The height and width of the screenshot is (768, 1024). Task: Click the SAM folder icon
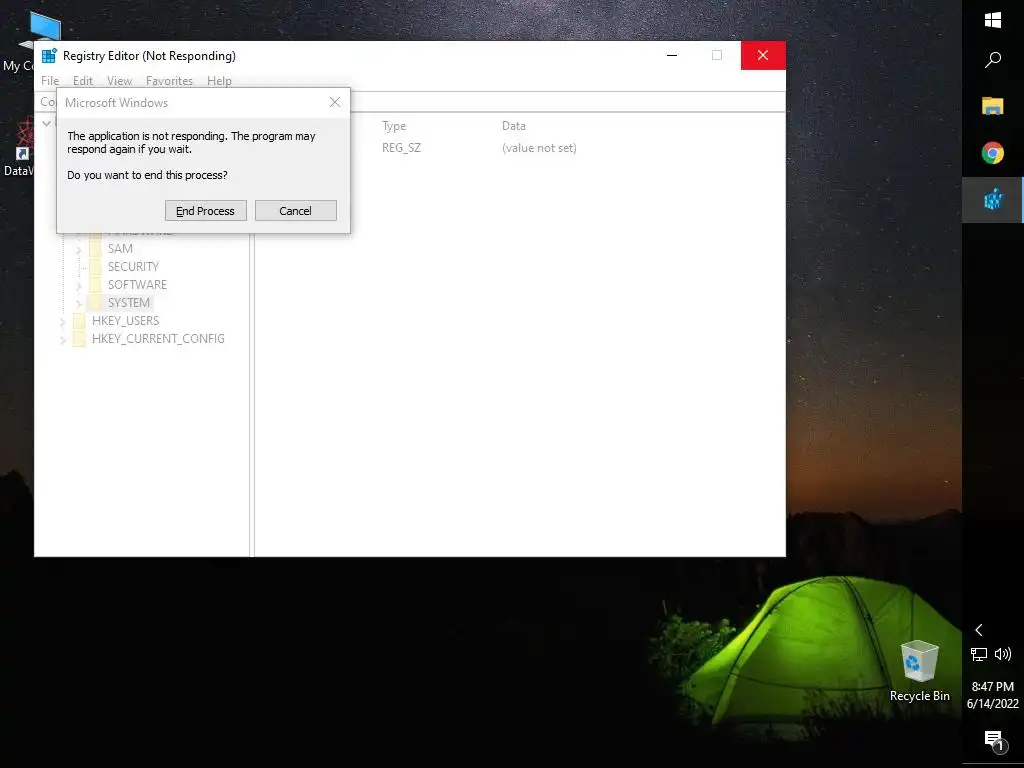pyautogui.click(x=95, y=249)
